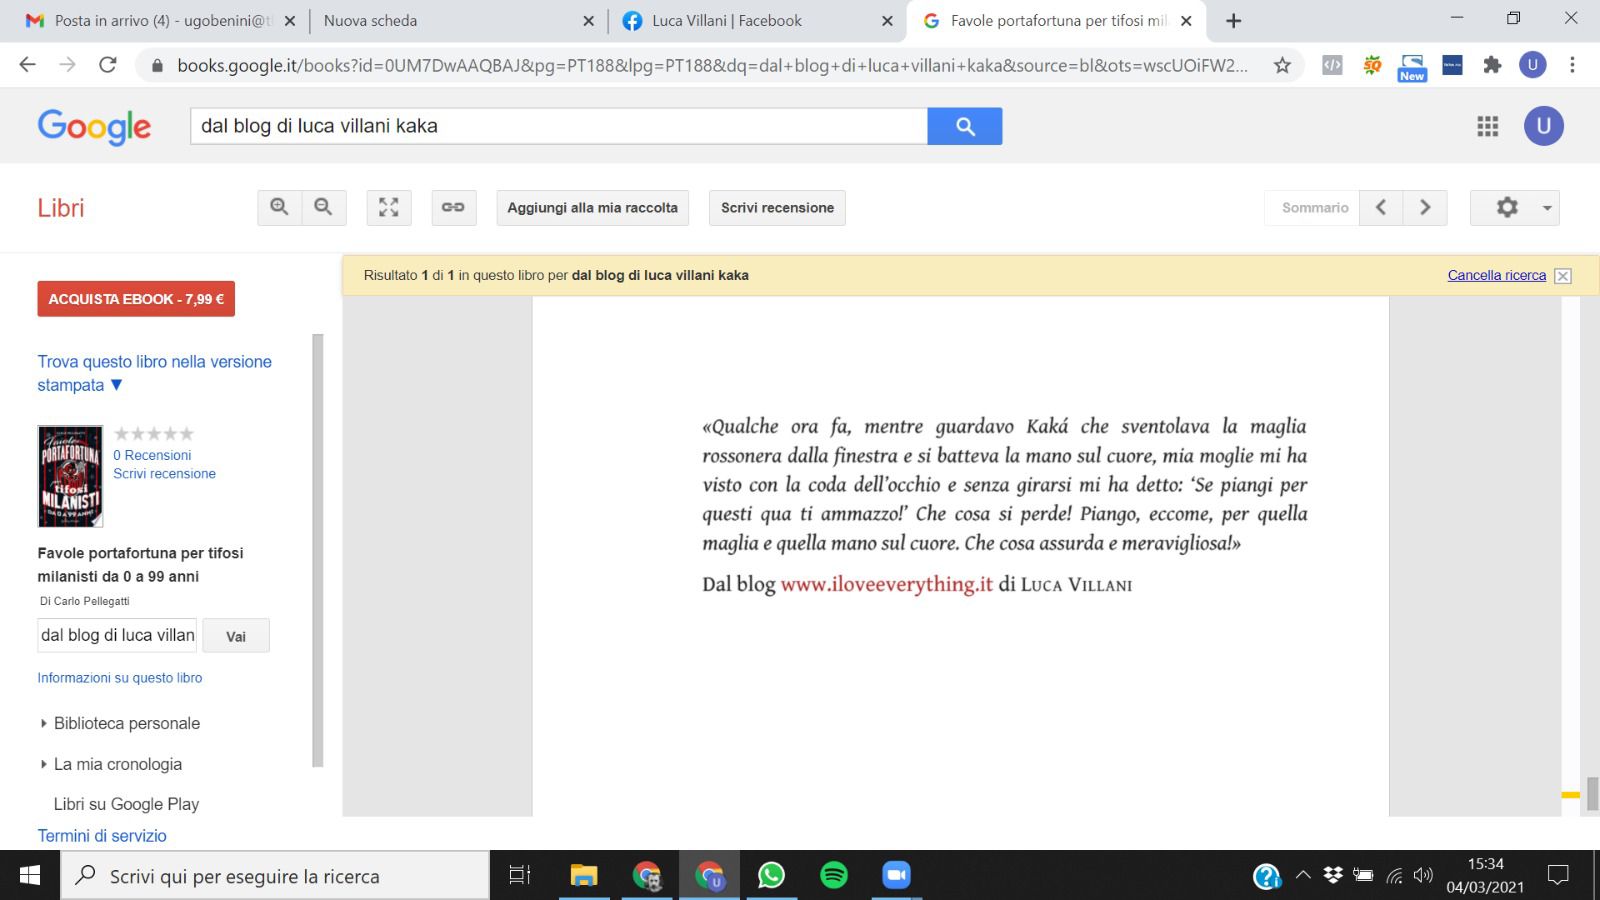Click the zoom in magnifier icon
Image resolution: width=1600 pixels, height=900 pixels.
[x=279, y=207]
